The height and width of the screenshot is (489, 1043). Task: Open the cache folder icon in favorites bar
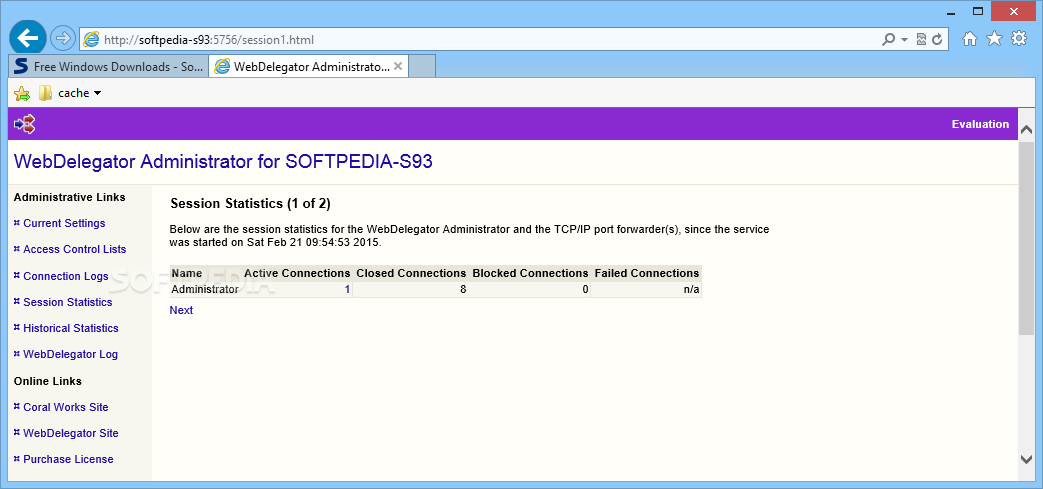45,93
